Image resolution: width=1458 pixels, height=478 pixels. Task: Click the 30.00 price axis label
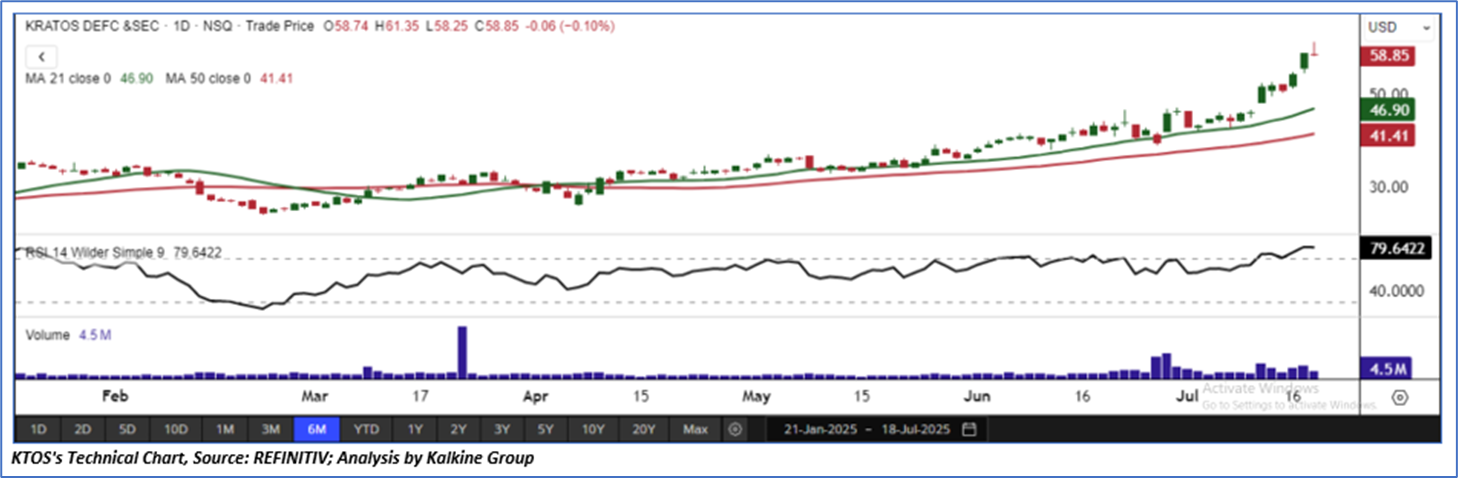coord(1388,188)
